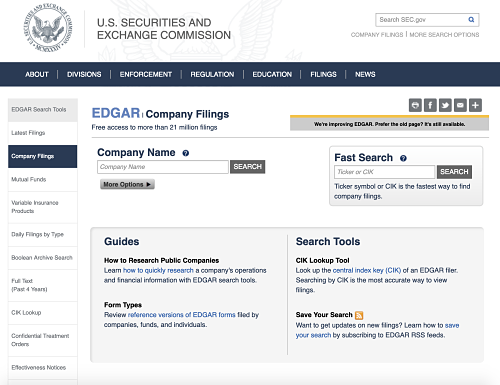Open more share options plus icon

475,105
